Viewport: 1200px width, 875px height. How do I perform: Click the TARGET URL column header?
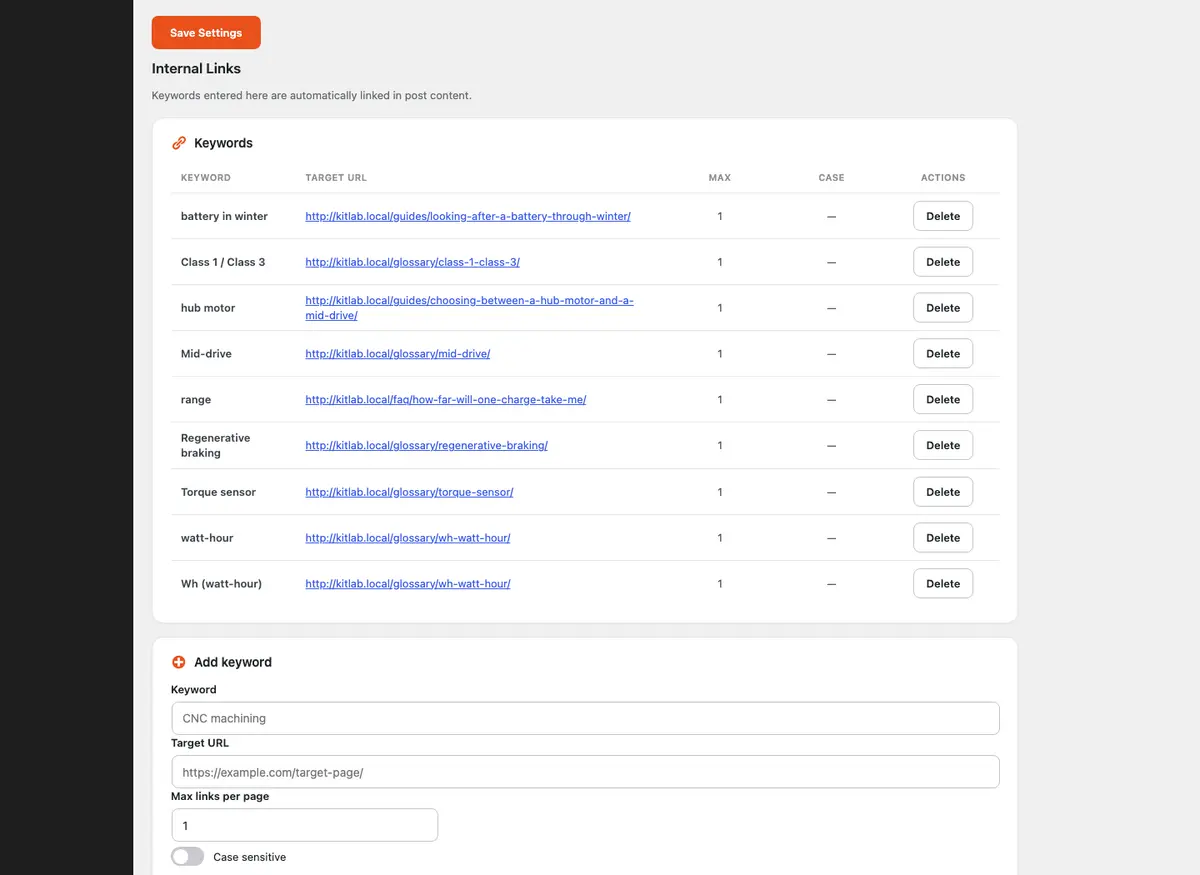336,178
